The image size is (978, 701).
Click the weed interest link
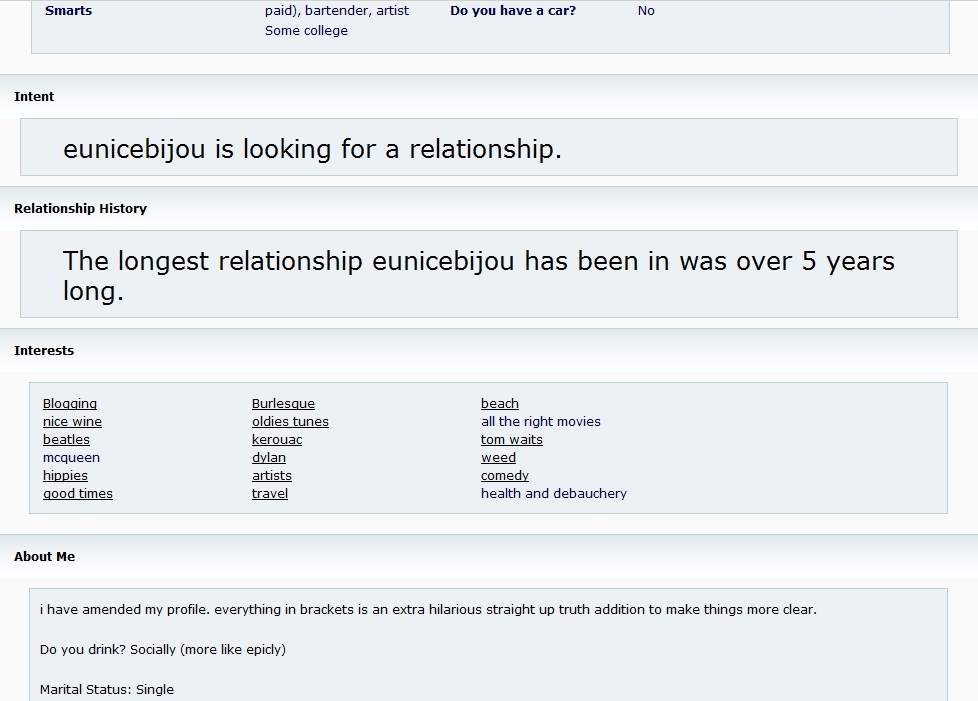coord(498,458)
